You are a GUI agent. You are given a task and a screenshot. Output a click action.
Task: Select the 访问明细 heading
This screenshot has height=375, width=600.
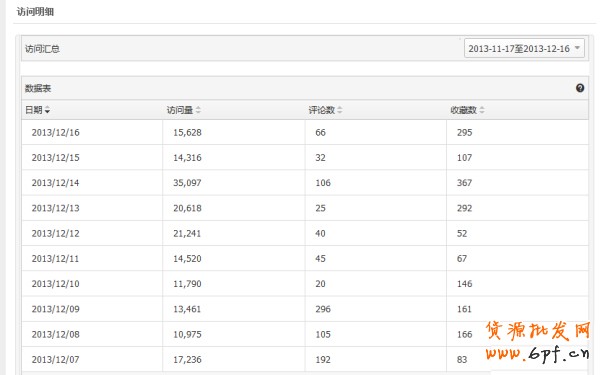click(35, 12)
